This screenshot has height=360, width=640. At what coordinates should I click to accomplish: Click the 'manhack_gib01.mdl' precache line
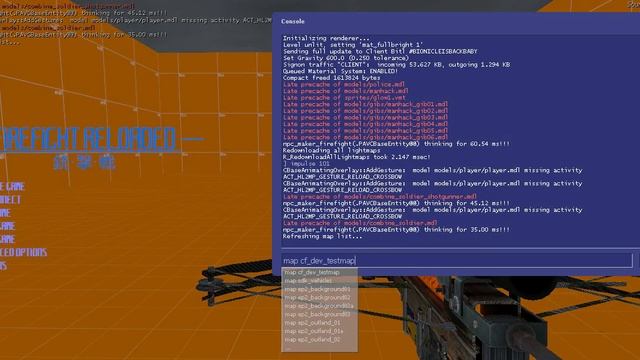point(366,104)
